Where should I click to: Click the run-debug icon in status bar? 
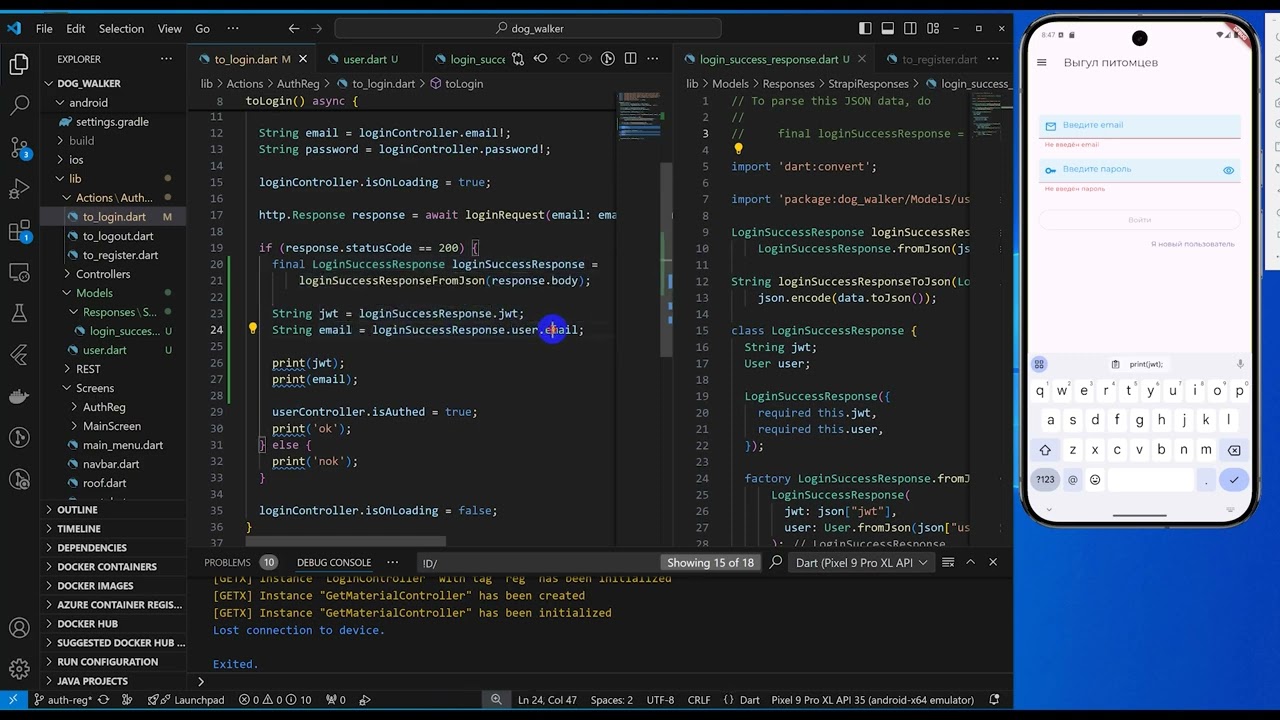(x=365, y=700)
